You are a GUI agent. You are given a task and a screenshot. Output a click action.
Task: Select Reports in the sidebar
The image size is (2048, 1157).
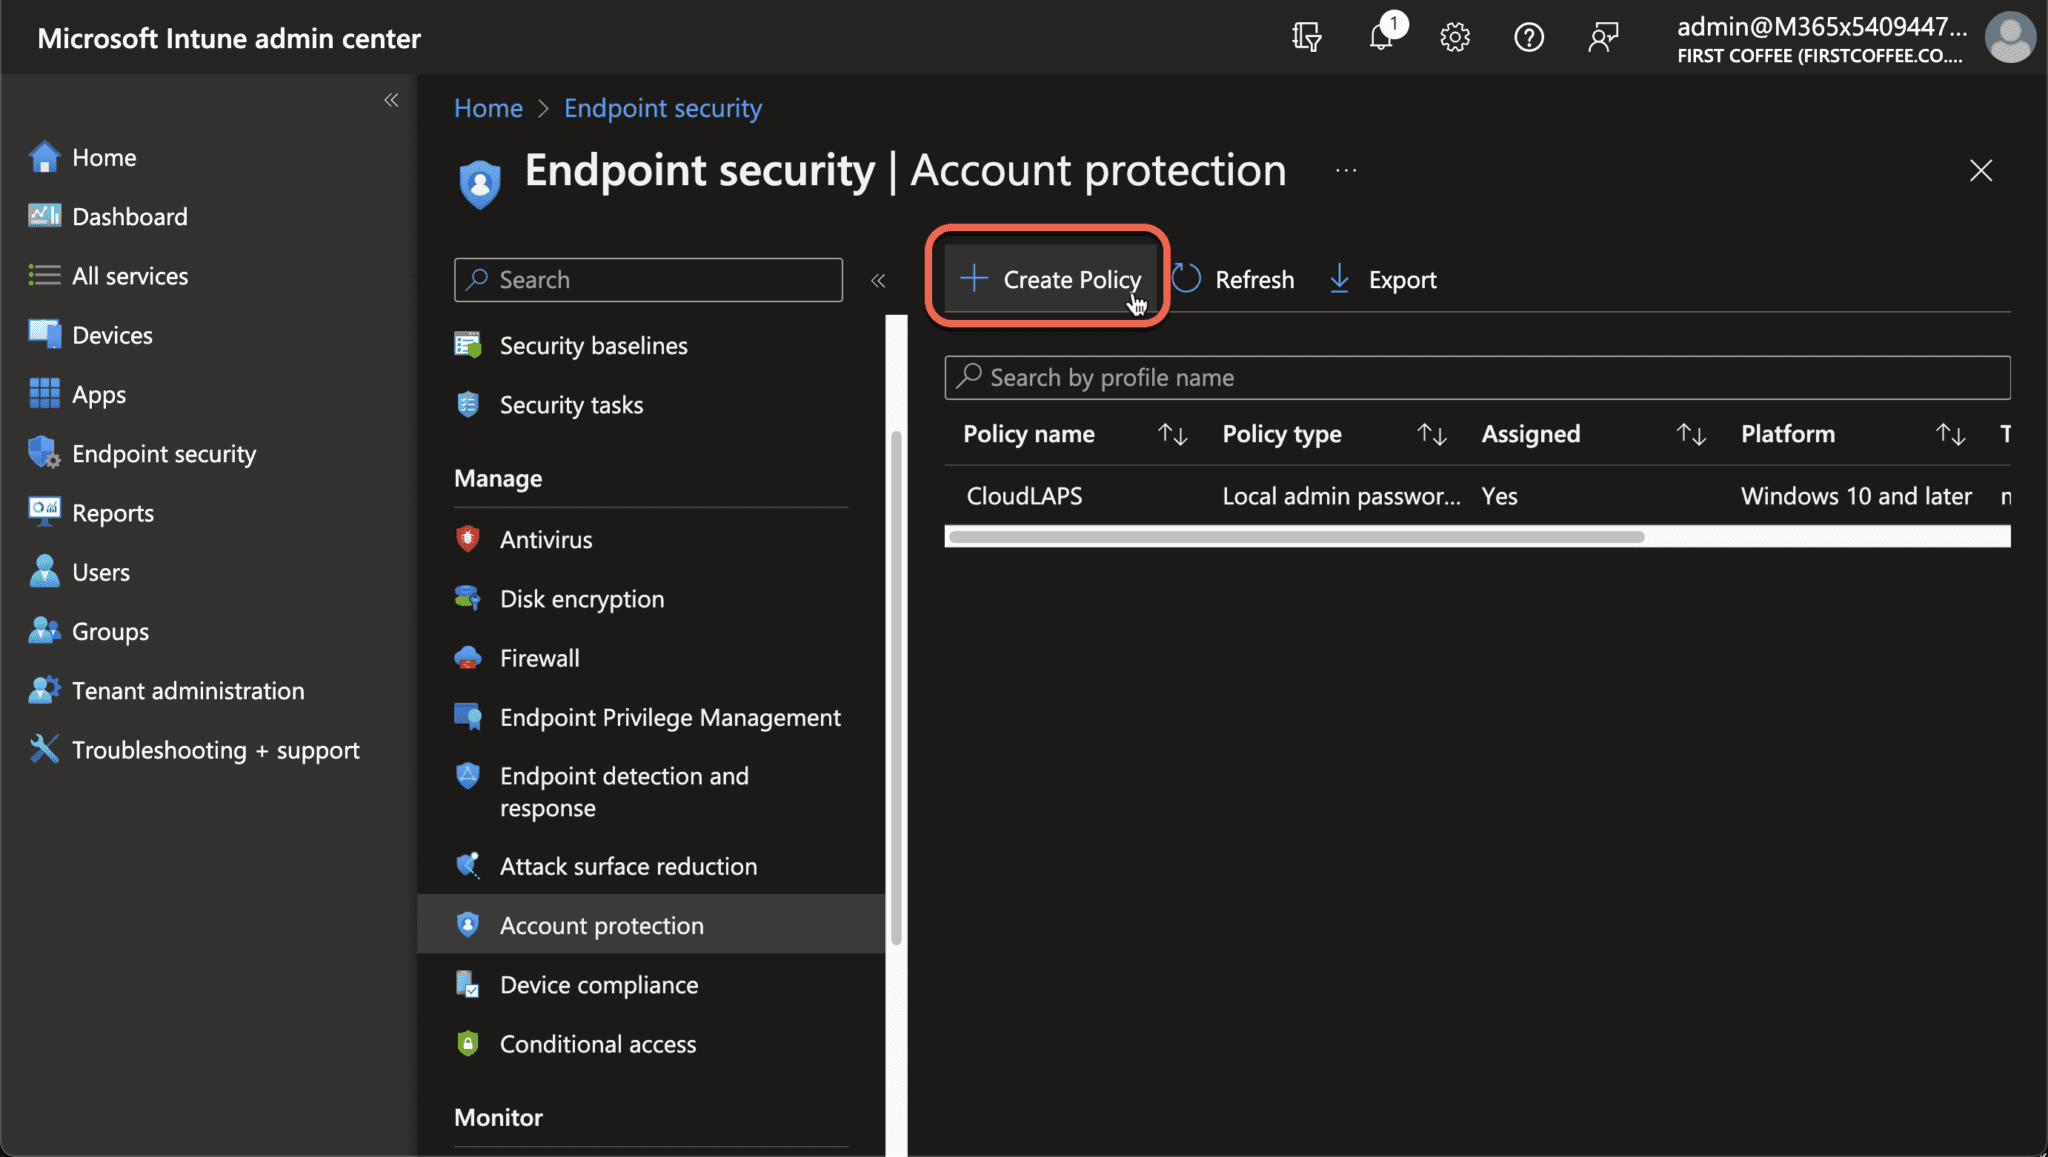[x=113, y=512]
